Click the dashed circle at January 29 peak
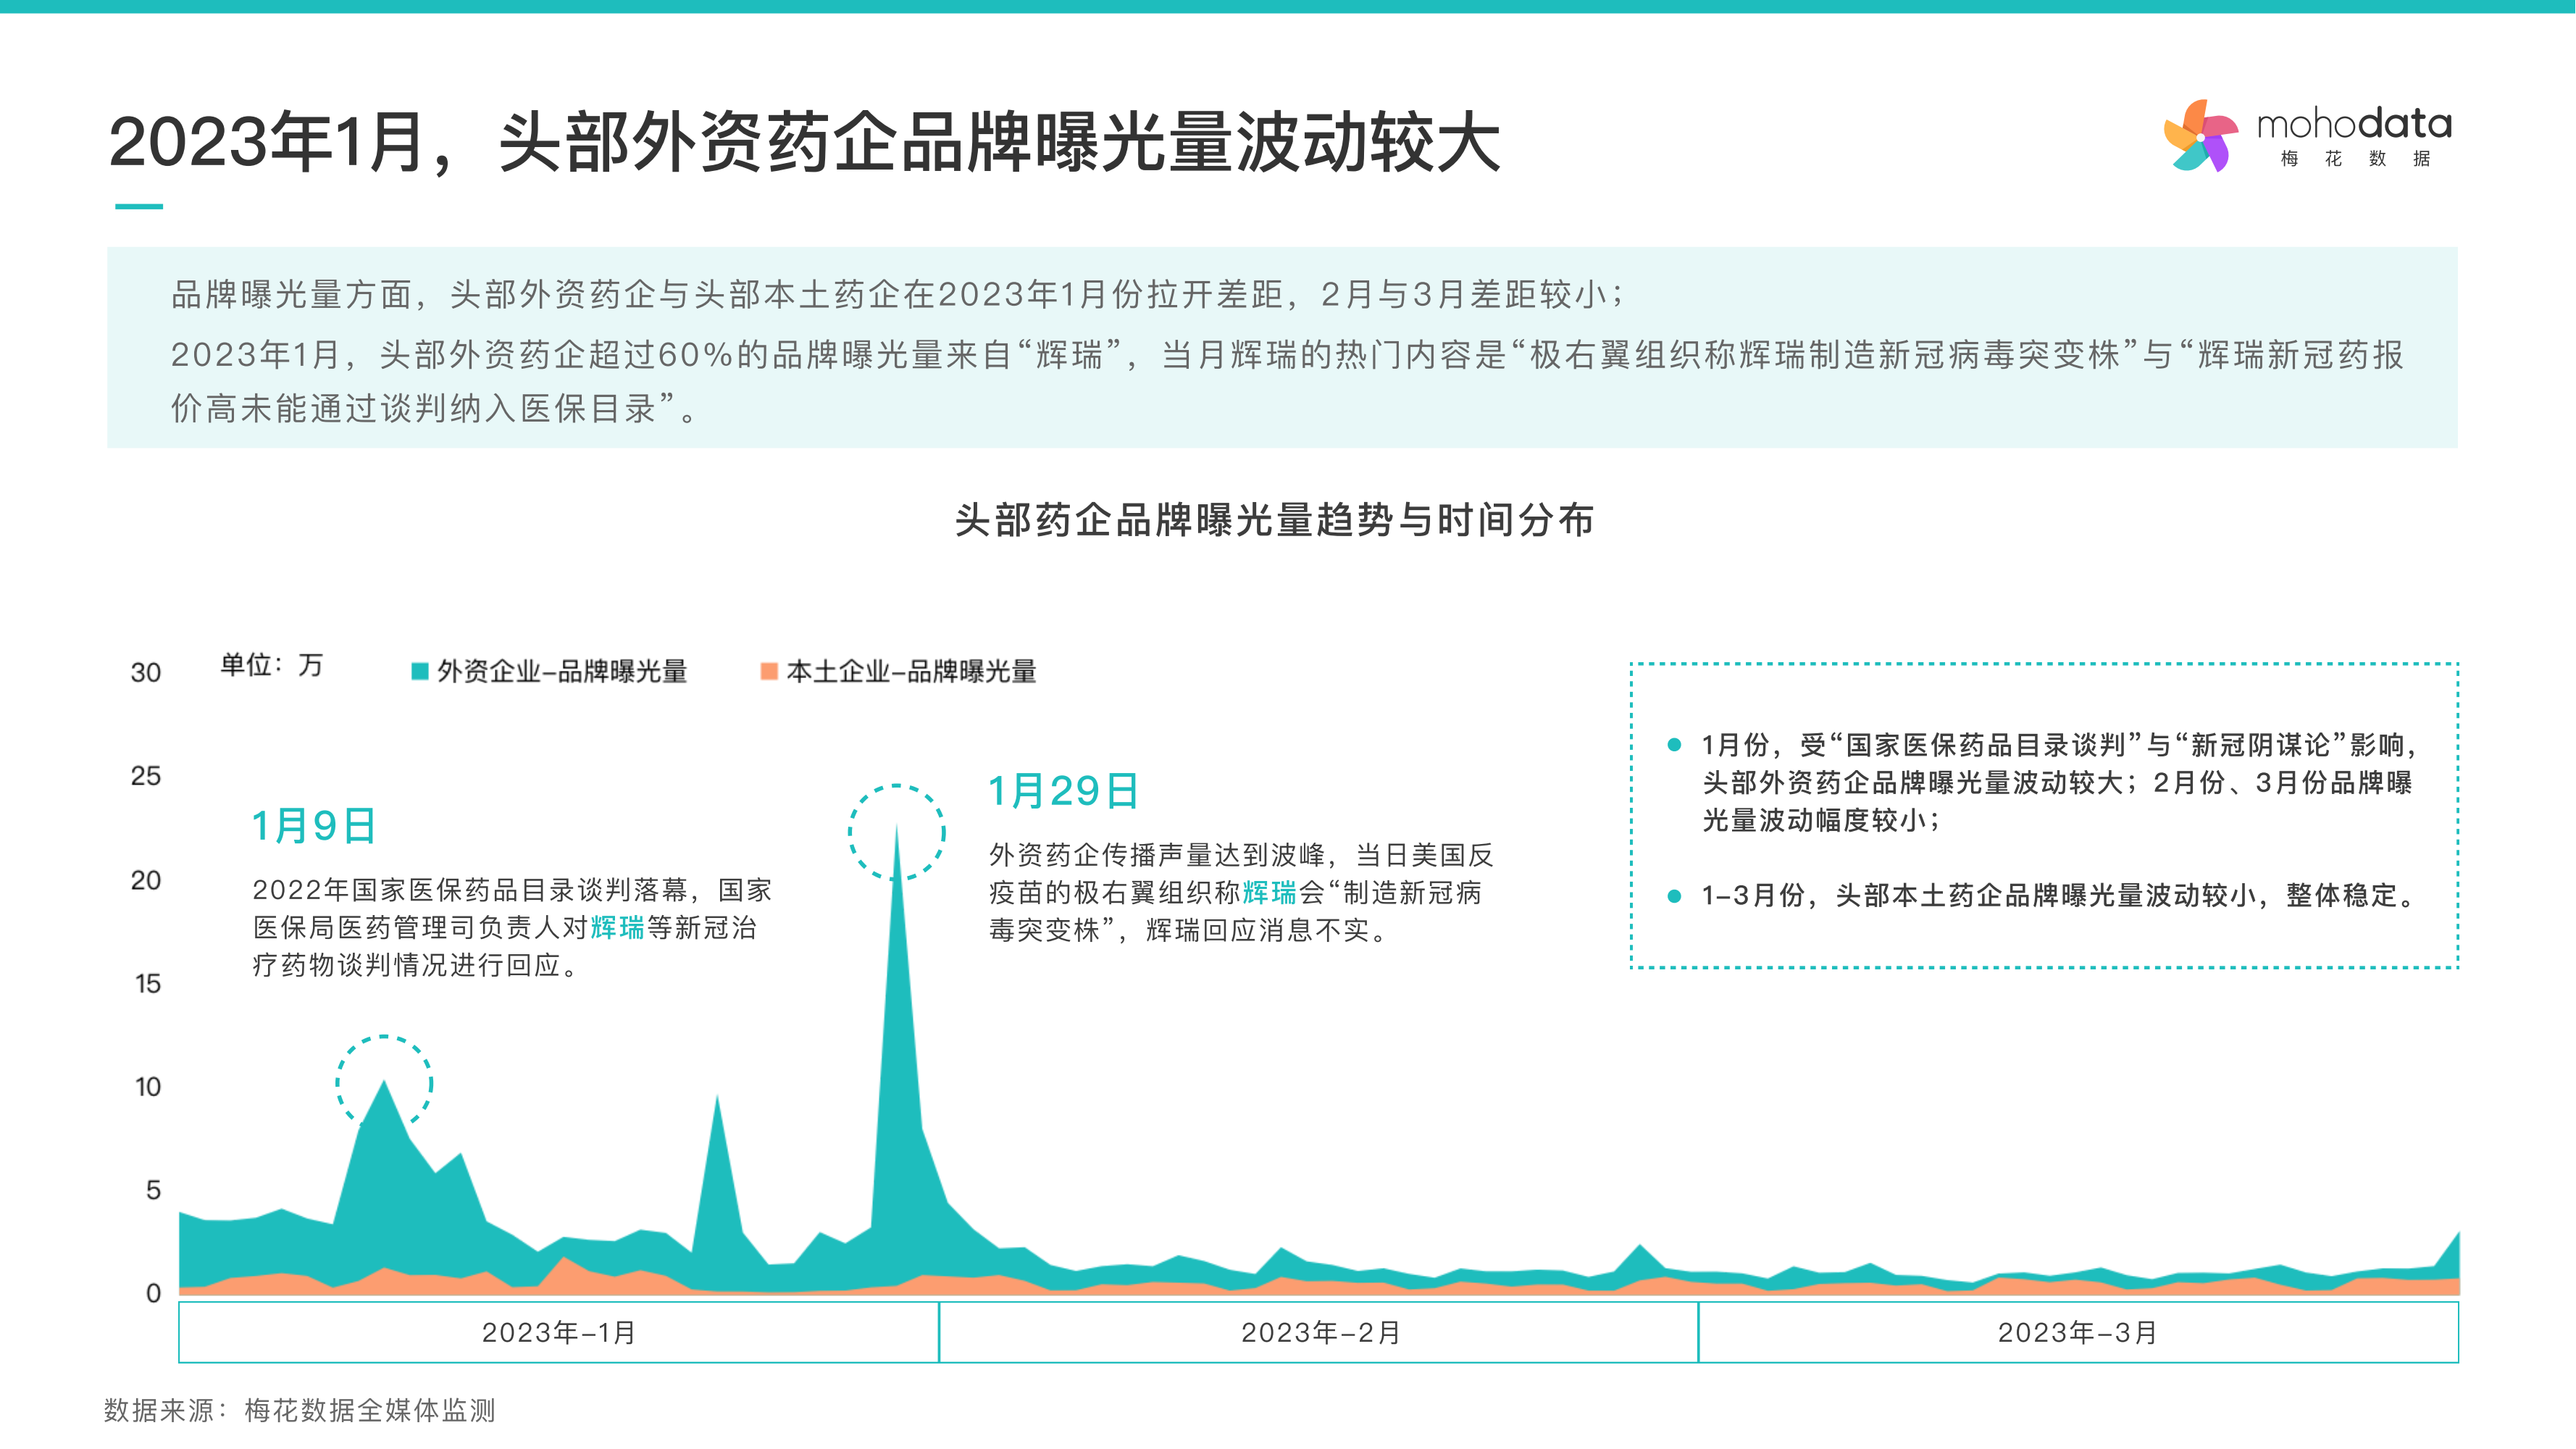Screen dimensions: 2576x1449 click(x=897, y=832)
